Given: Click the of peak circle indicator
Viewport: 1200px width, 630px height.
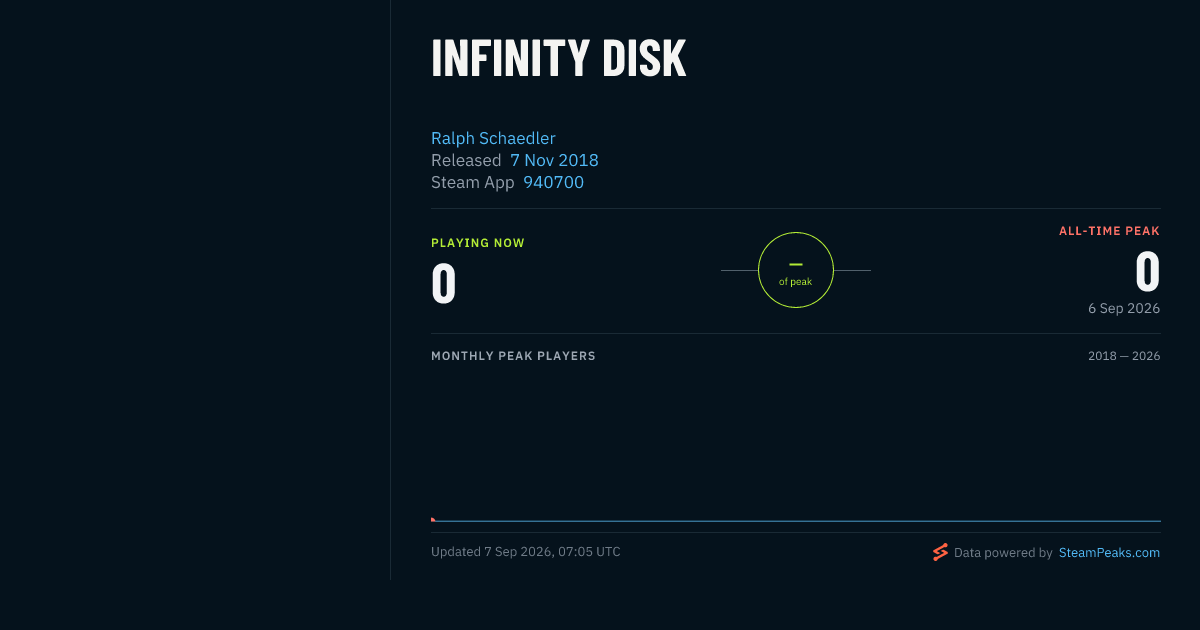Looking at the screenshot, I should 796,270.
